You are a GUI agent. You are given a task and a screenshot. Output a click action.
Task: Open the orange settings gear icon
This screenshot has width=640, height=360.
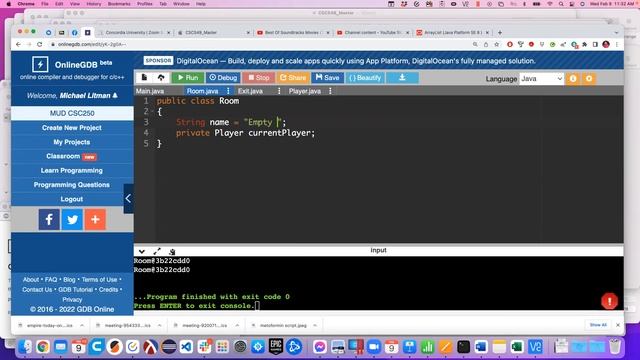tap(589, 79)
